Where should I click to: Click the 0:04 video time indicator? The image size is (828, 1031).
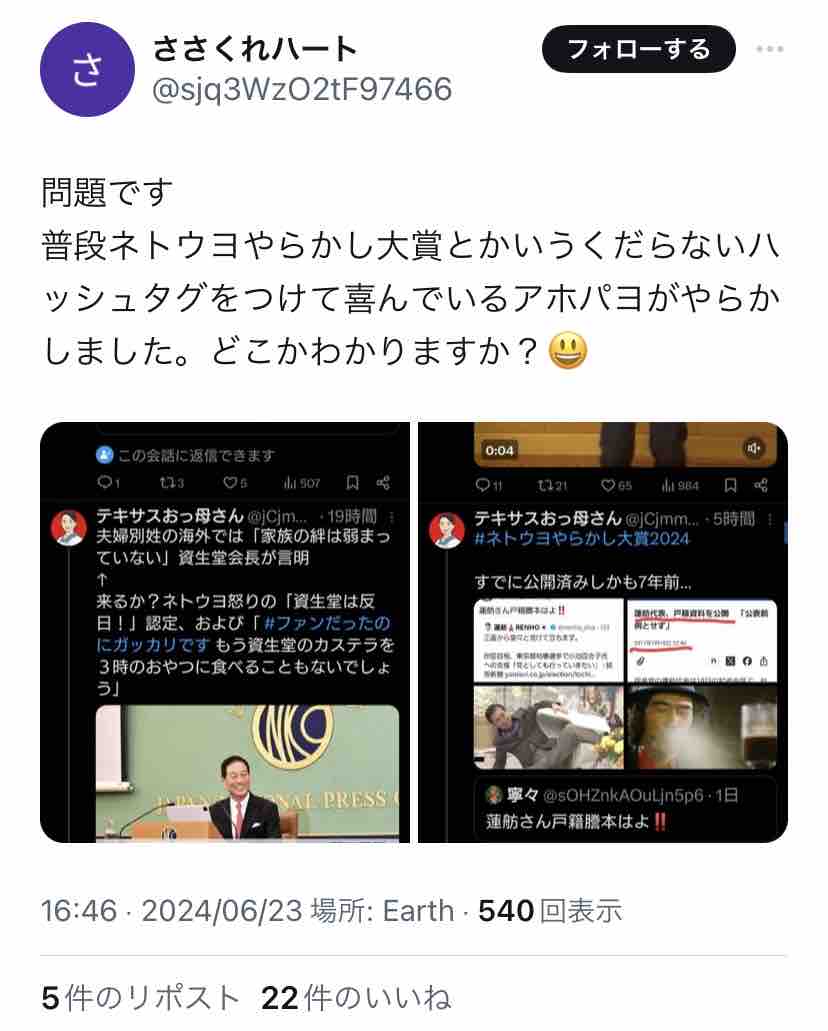point(500,450)
